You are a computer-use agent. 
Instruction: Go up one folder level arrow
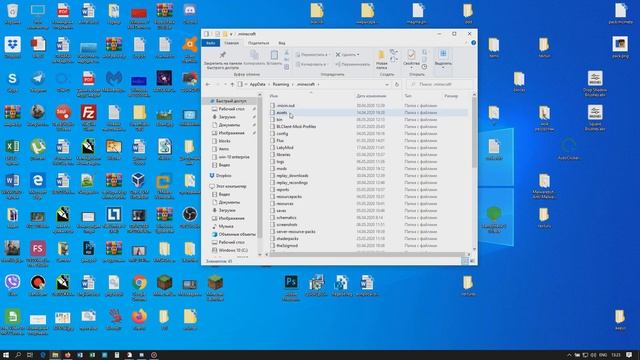(x=232, y=84)
